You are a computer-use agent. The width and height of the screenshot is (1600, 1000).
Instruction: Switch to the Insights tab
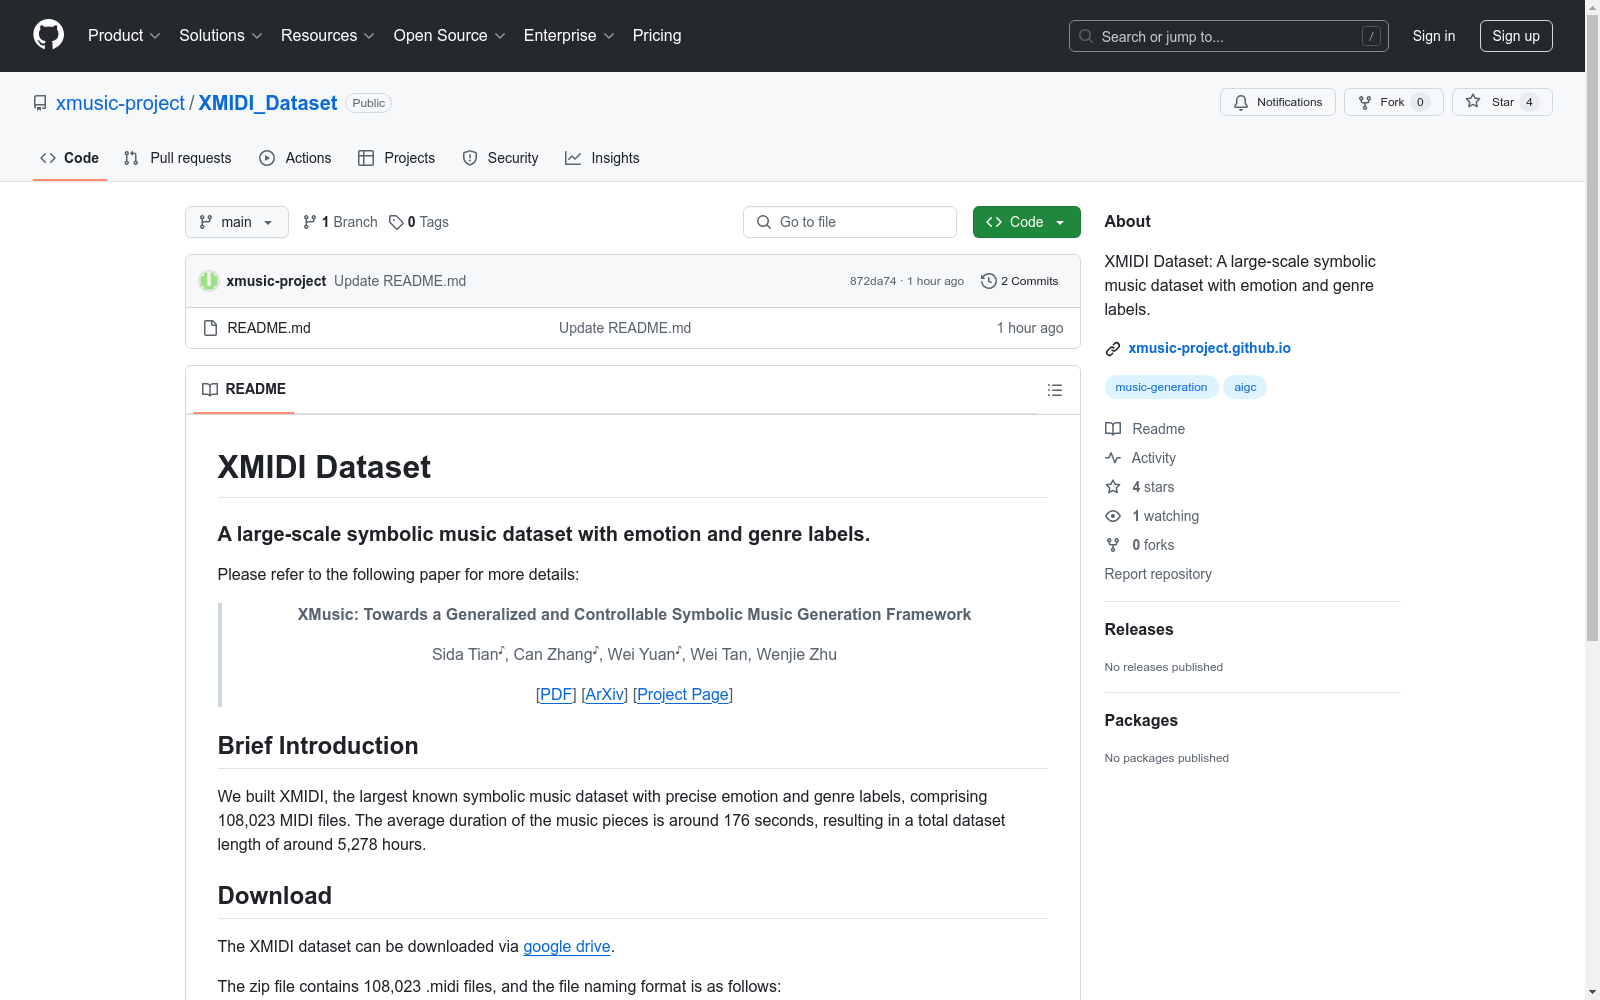coord(602,158)
